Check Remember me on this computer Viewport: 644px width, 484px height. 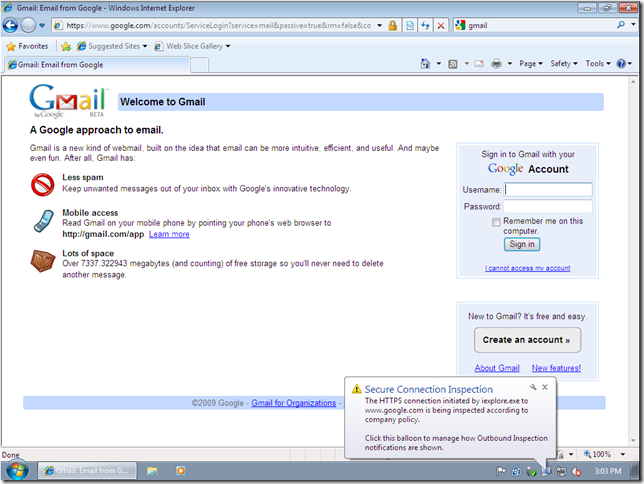click(x=496, y=222)
